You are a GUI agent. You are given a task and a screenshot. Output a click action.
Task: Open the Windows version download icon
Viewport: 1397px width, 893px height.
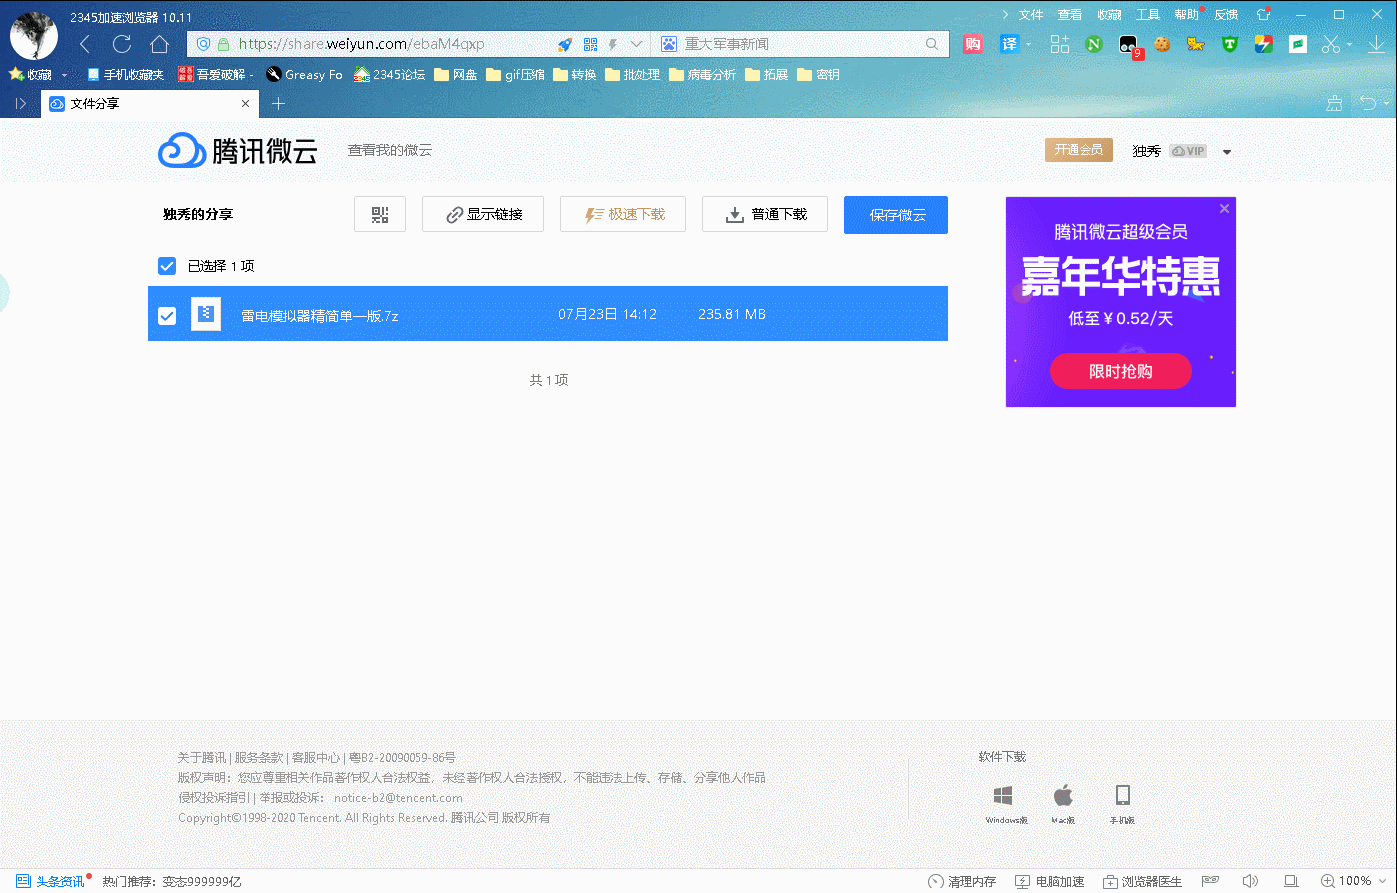[x=1003, y=796]
